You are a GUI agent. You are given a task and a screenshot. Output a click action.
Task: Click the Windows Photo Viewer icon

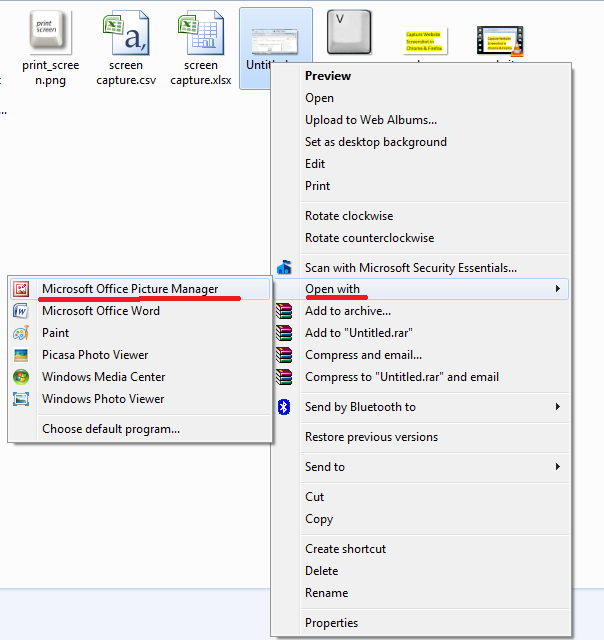click(21, 399)
